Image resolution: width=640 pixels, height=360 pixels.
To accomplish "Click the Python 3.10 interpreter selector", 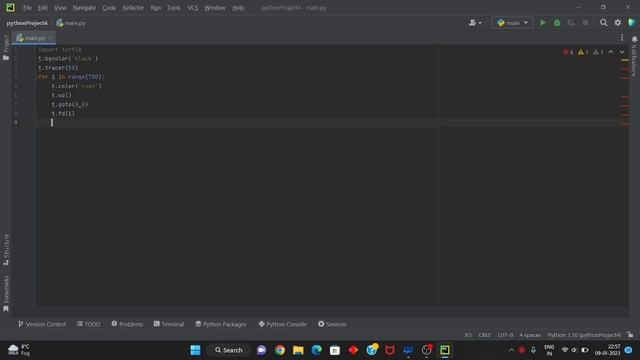I will [584, 335].
